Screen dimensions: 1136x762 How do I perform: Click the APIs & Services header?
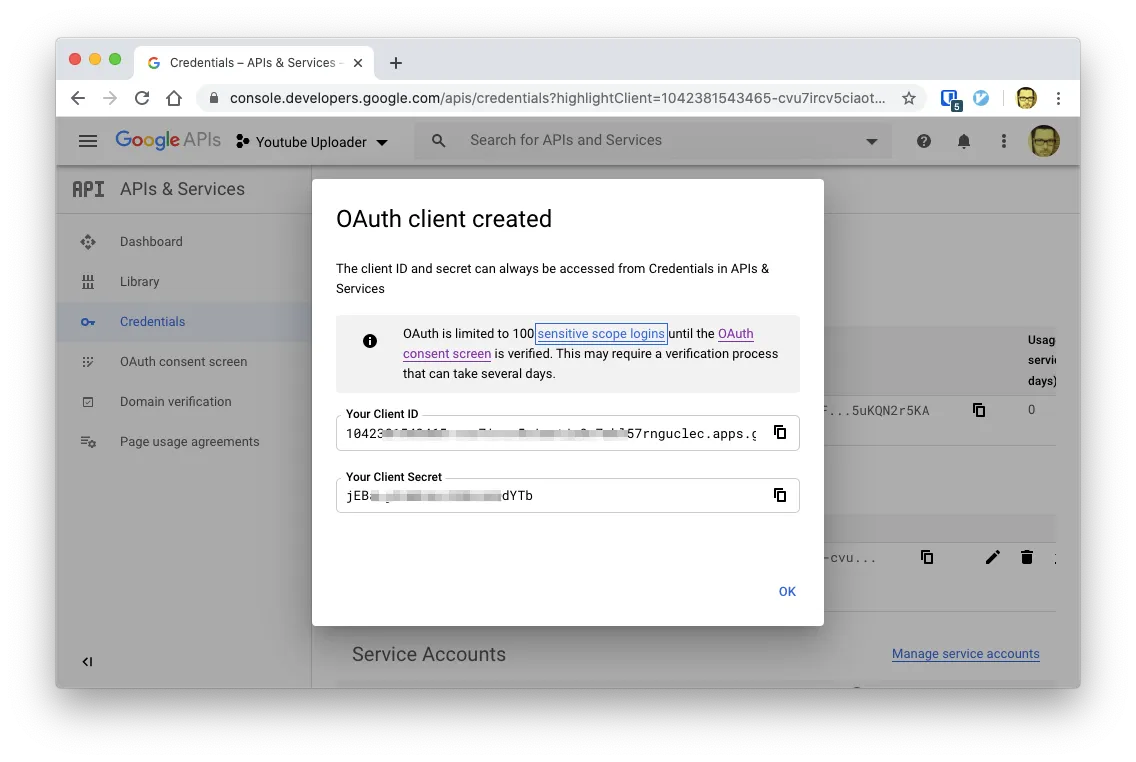click(183, 189)
